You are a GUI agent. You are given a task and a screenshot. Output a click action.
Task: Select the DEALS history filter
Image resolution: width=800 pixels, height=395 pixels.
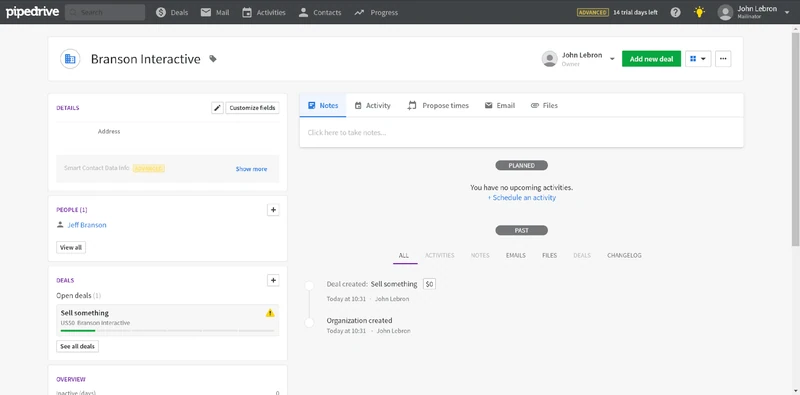click(x=582, y=255)
